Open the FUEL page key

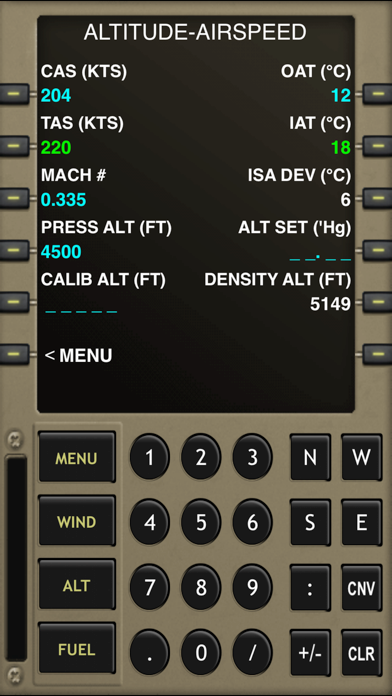(77, 649)
